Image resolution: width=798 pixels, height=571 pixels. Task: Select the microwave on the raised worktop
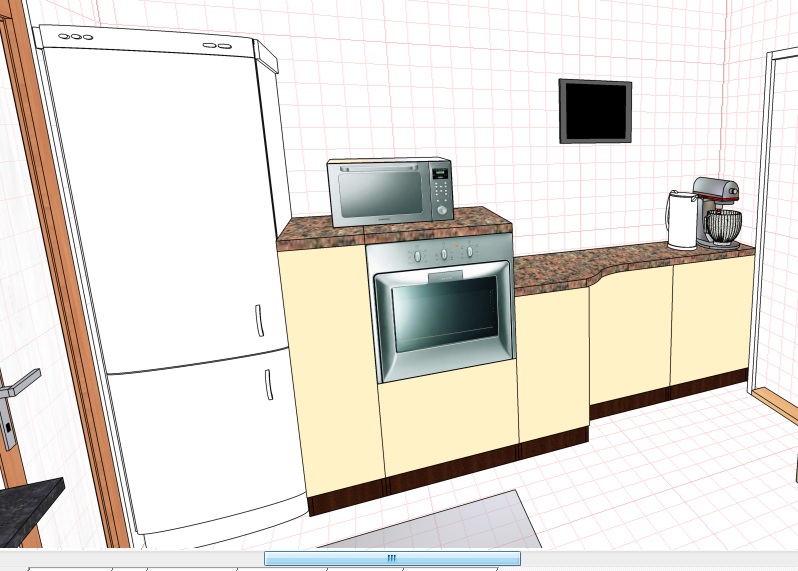click(x=390, y=191)
